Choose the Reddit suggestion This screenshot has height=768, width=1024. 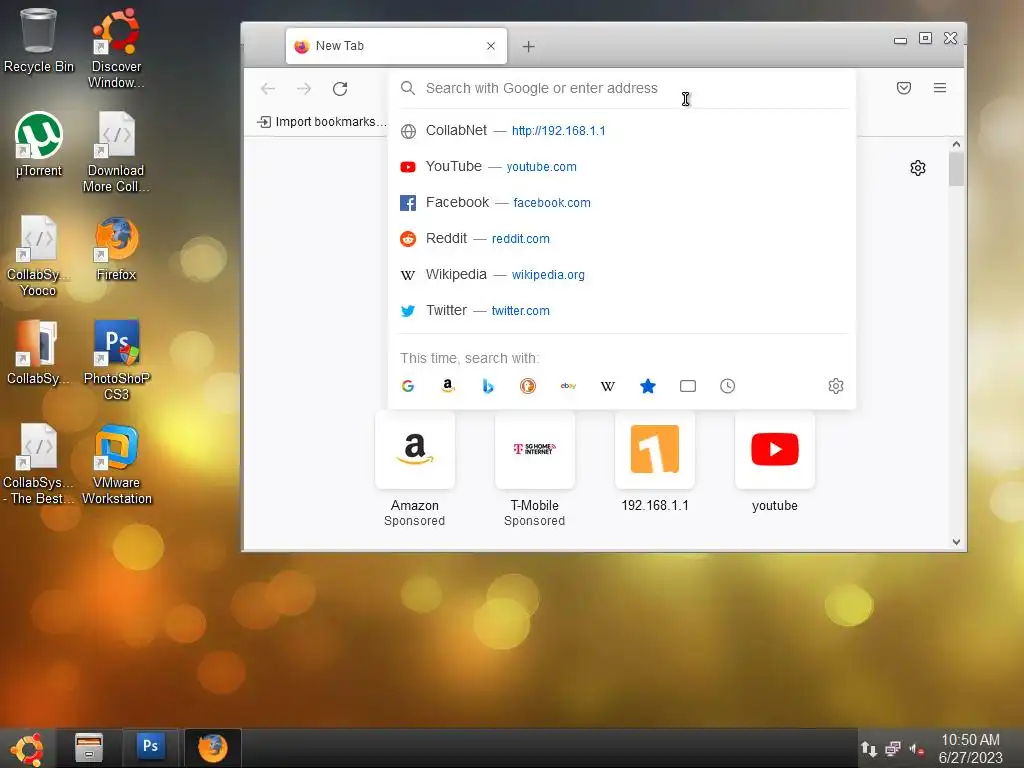(x=622, y=238)
